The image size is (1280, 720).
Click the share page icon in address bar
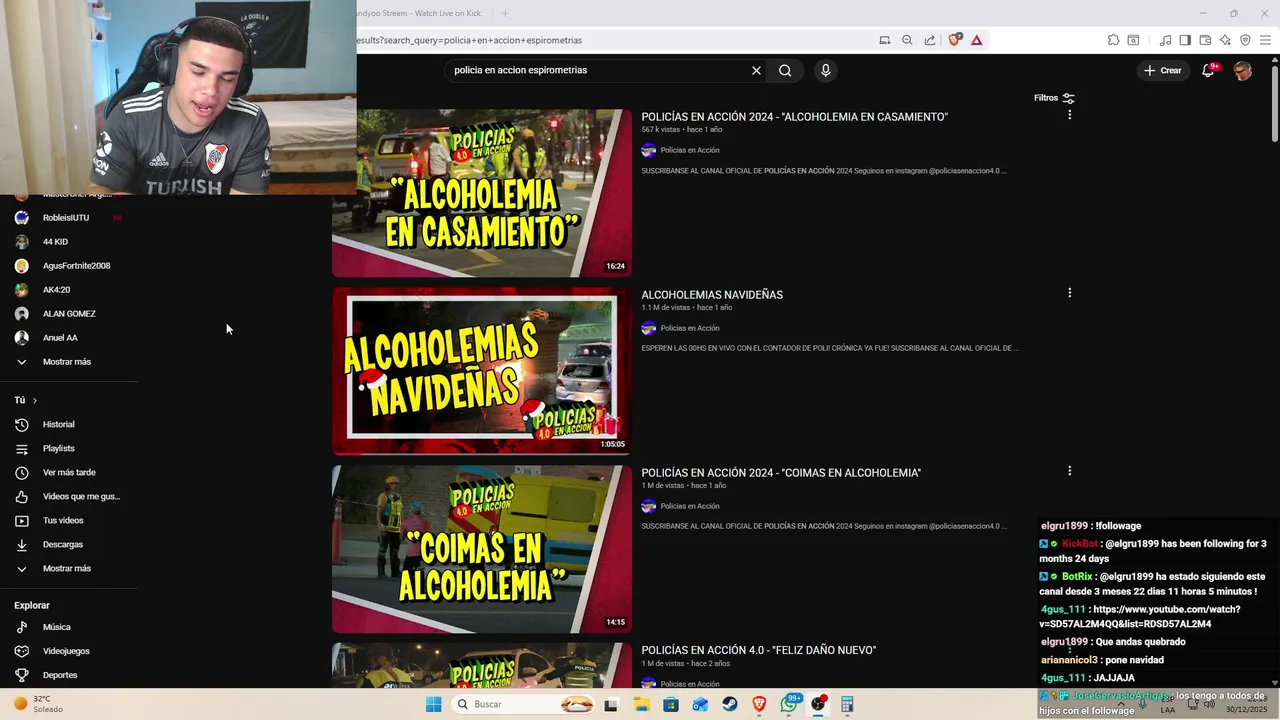pos(930,40)
